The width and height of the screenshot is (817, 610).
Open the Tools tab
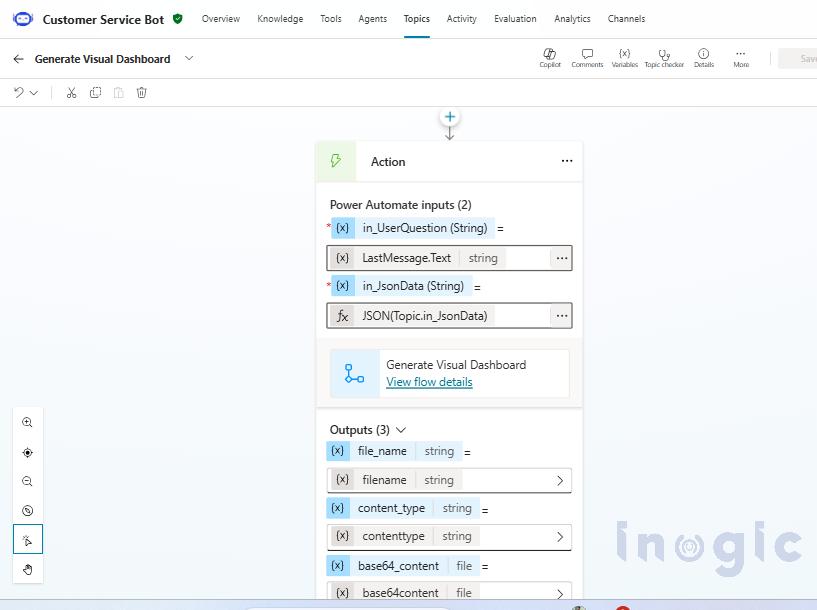coord(331,19)
